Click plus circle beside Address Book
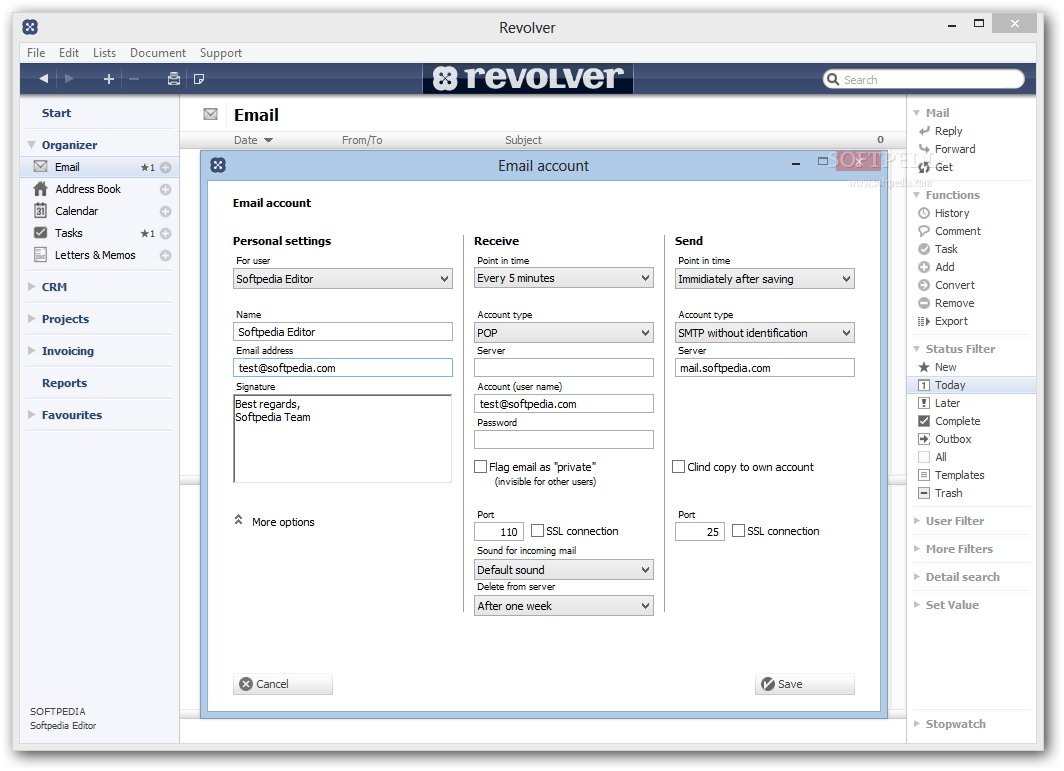Screen dimensions: 1064x771 point(166,189)
